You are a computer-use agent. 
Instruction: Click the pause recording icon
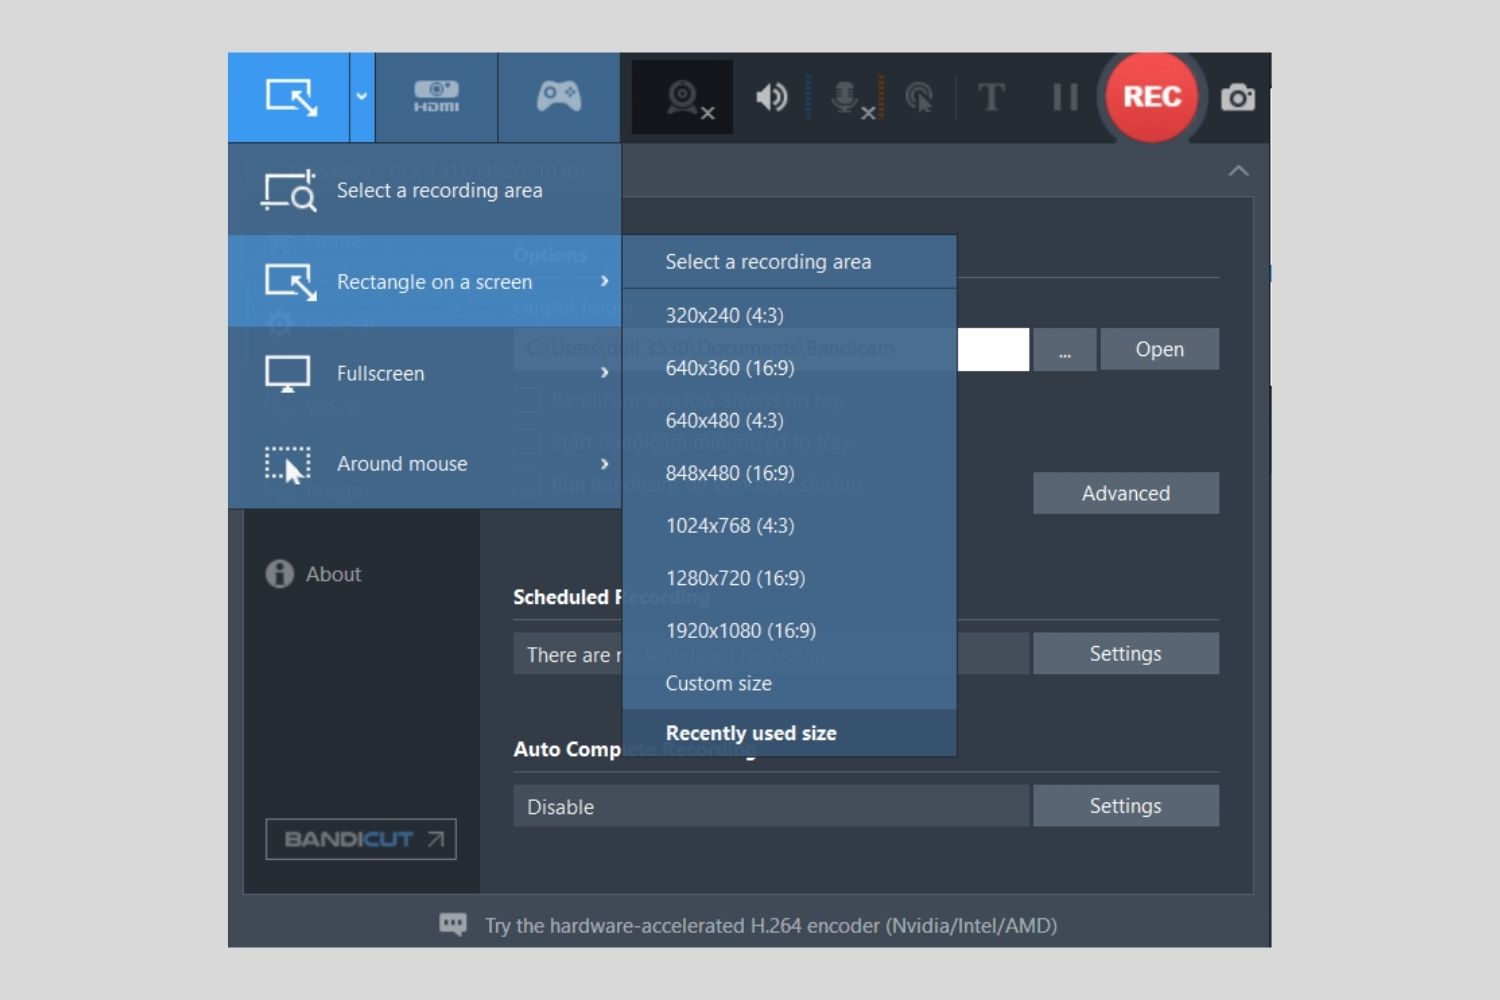1065,98
